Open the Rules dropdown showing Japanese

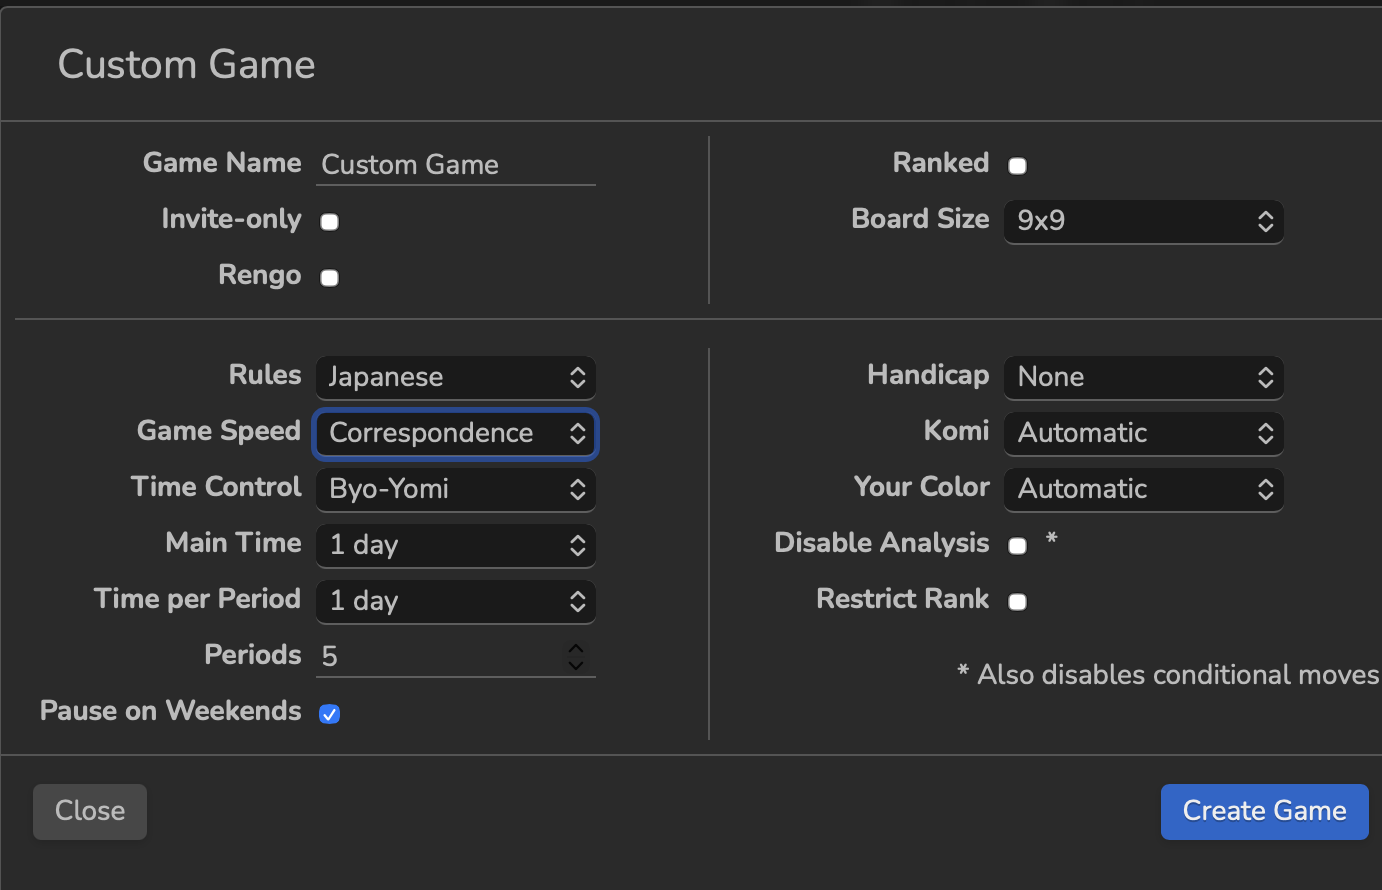pyautogui.click(x=456, y=377)
